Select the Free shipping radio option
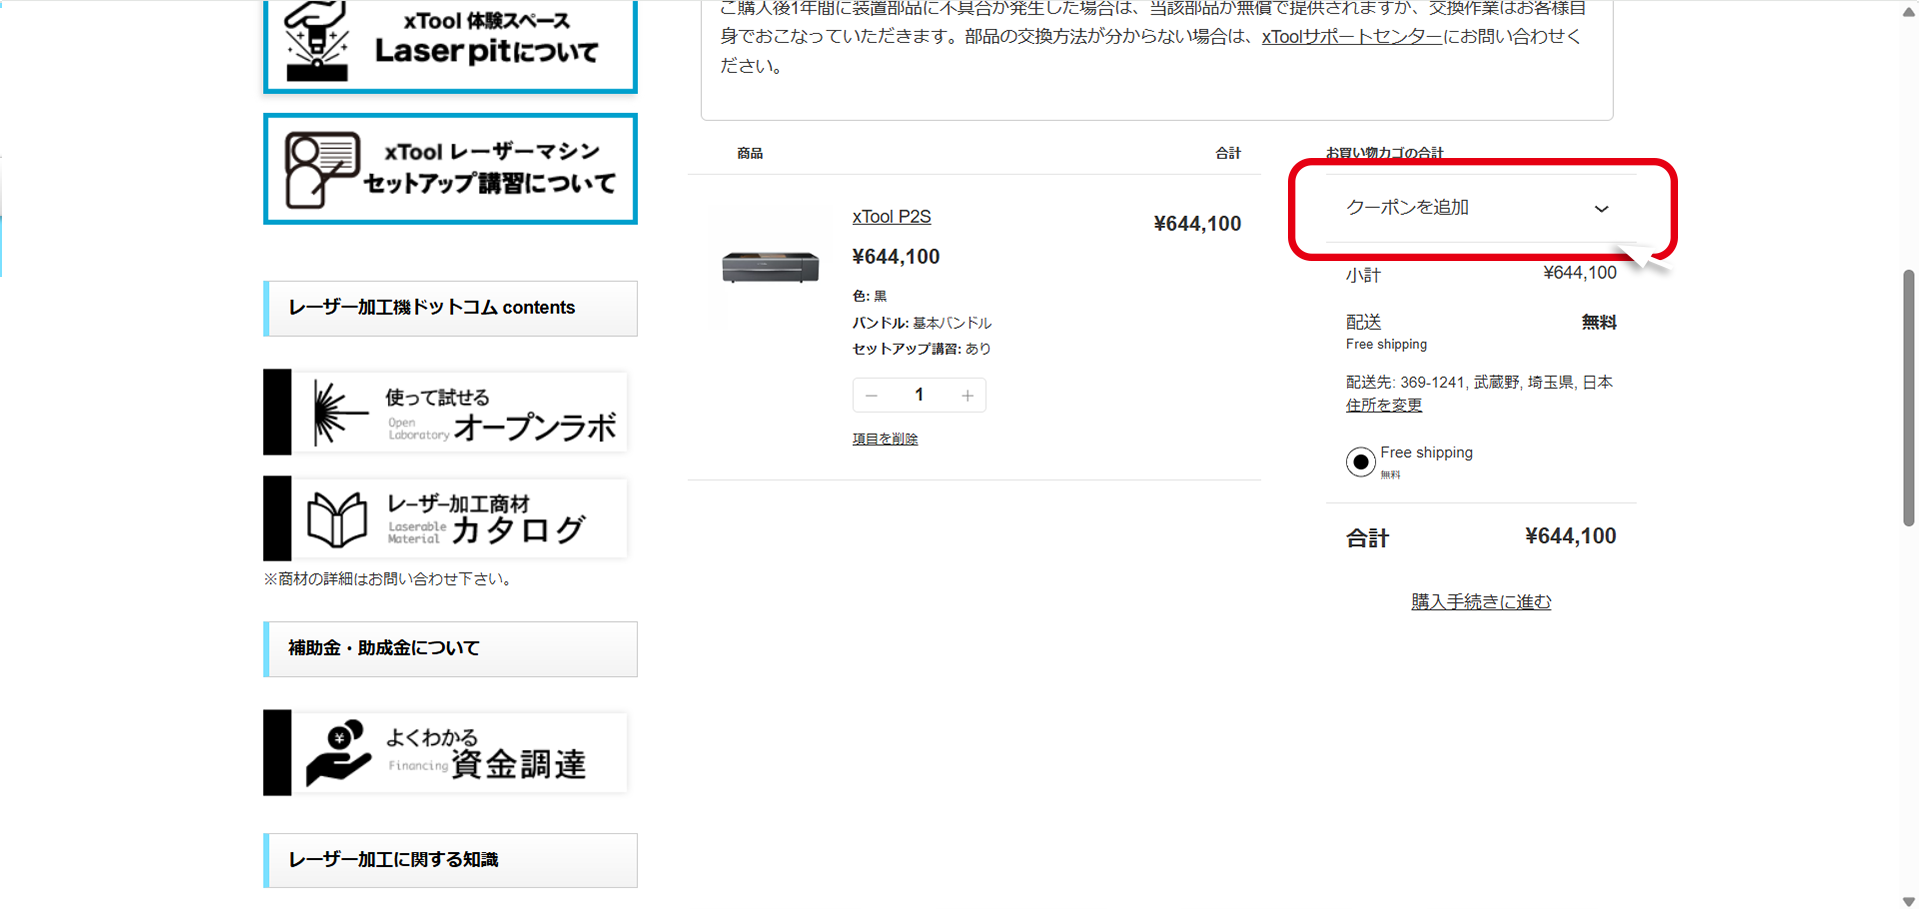Viewport: 1919px width, 909px height. [1360, 462]
